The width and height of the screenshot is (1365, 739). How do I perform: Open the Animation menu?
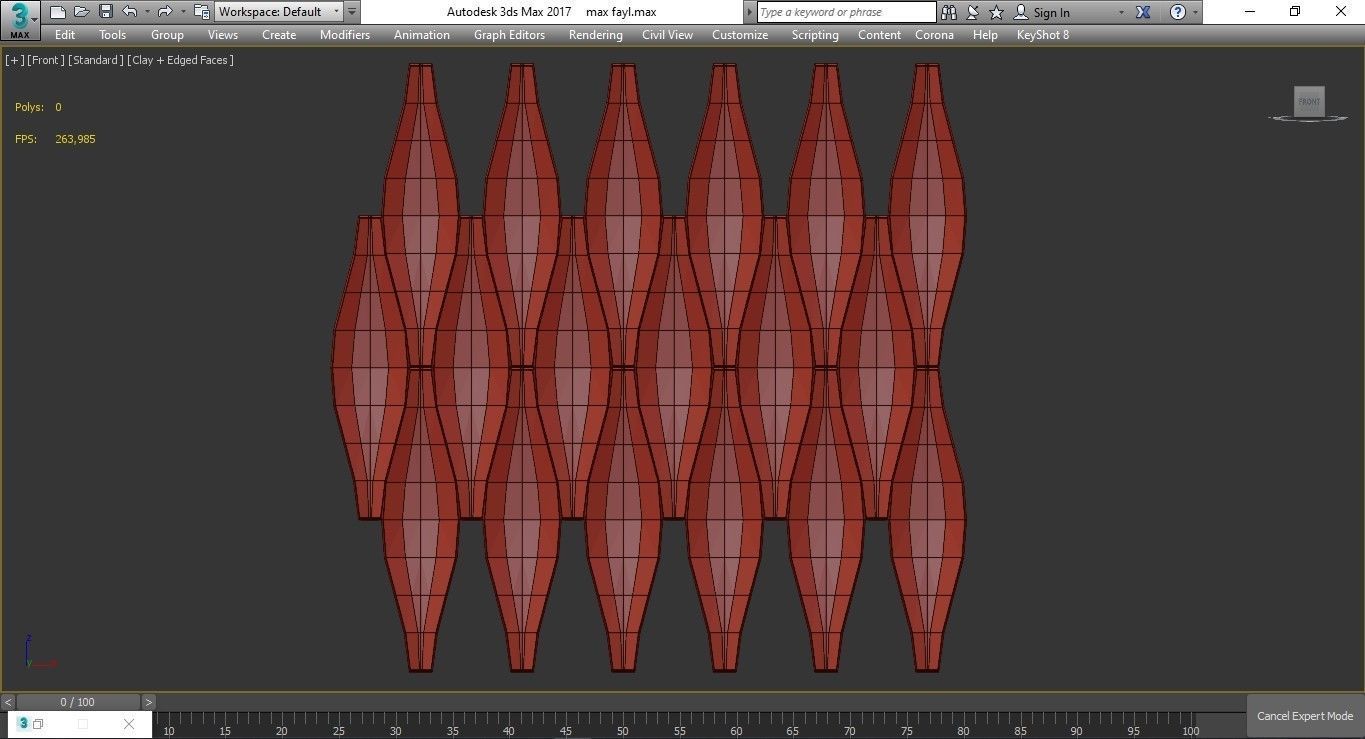[x=422, y=35]
